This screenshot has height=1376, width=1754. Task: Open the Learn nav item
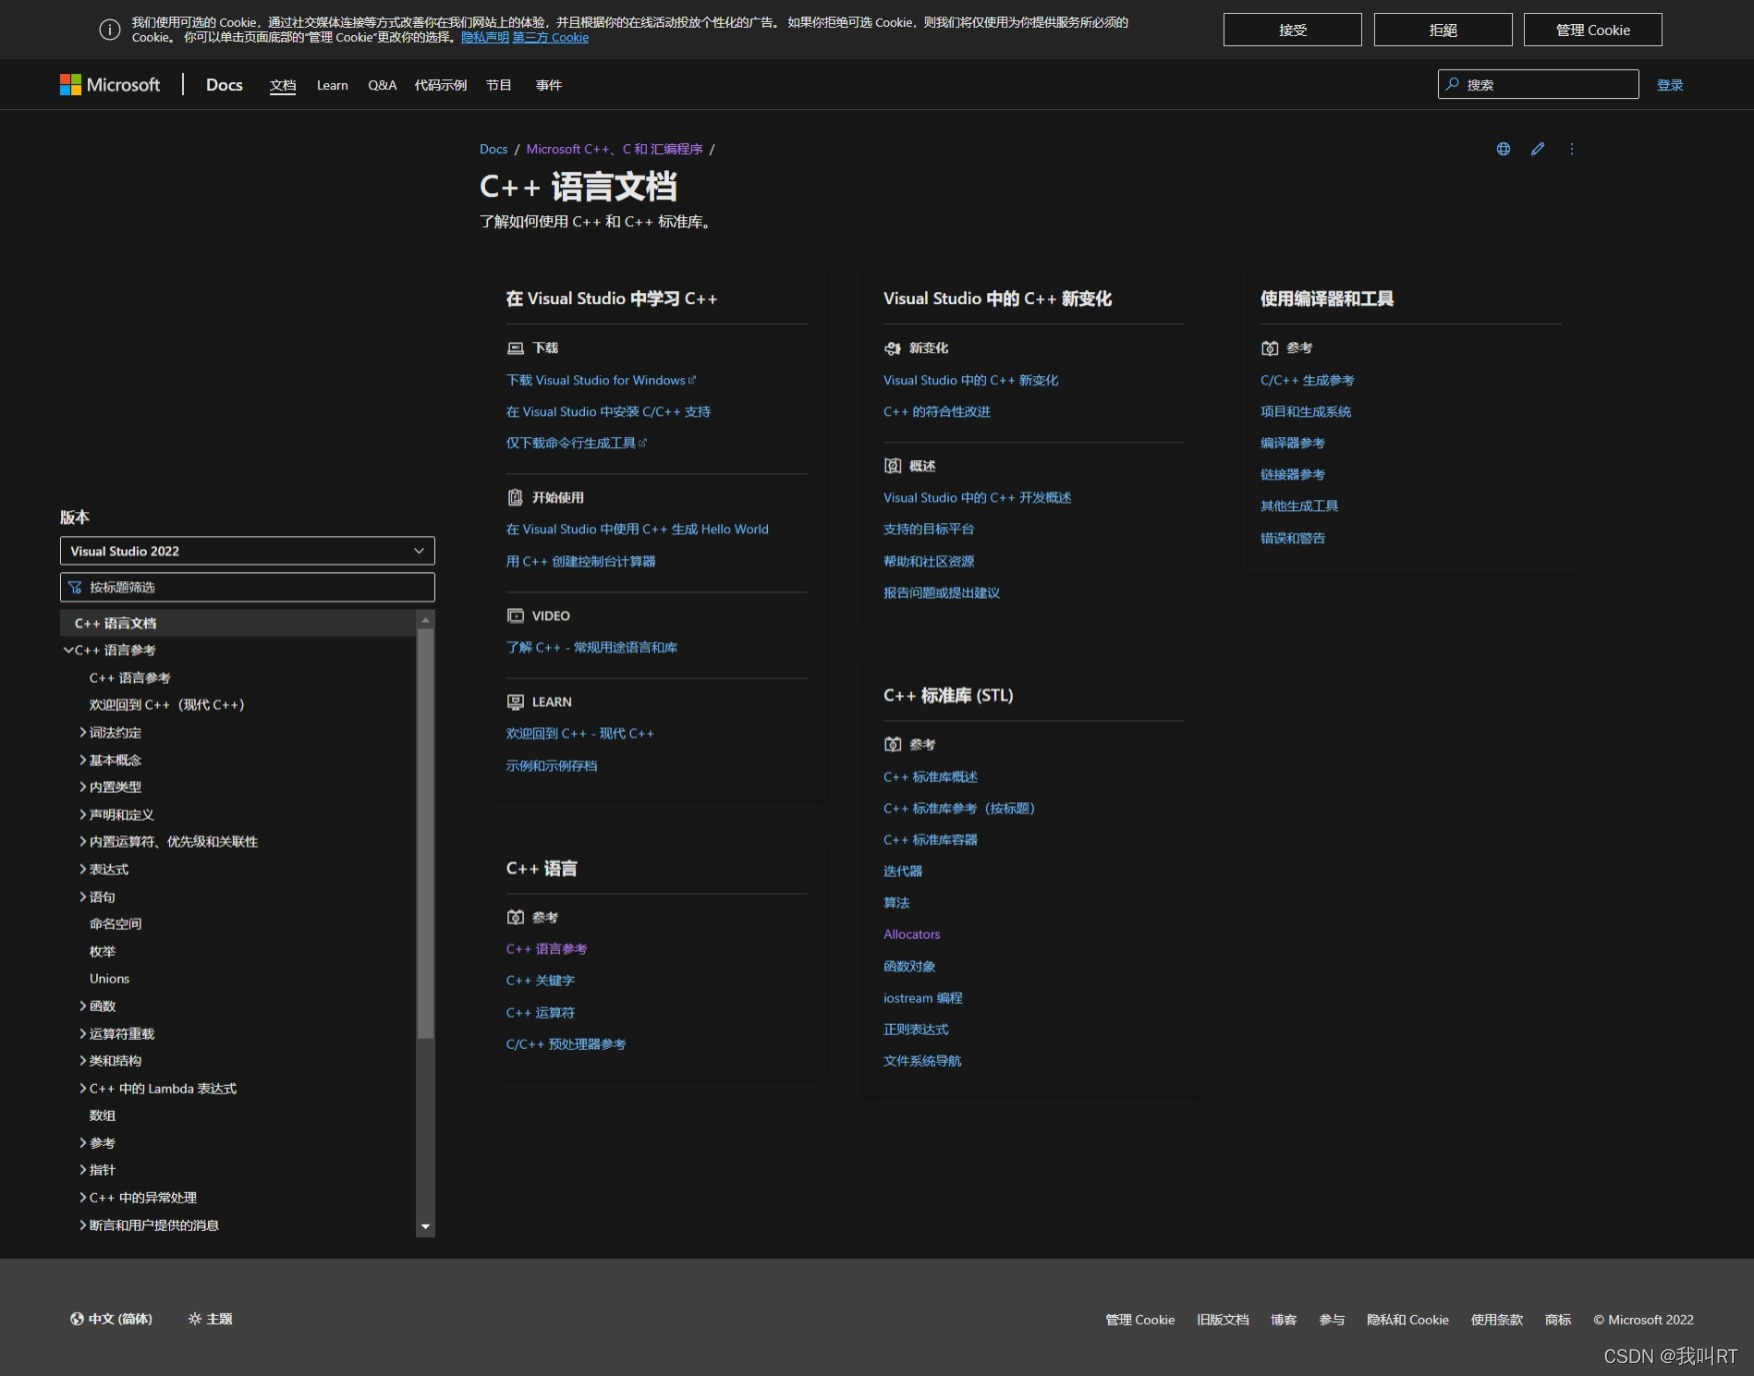click(x=332, y=85)
